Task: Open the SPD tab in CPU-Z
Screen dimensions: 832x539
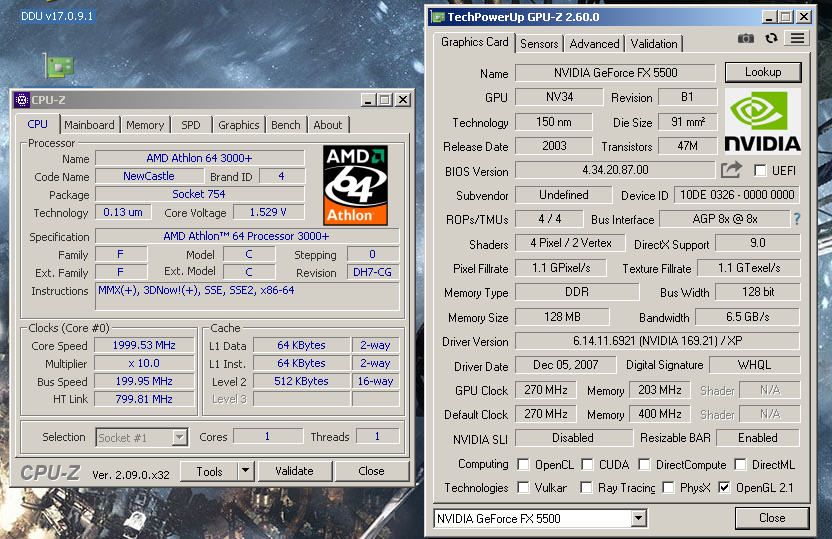Action: click(191, 125)
